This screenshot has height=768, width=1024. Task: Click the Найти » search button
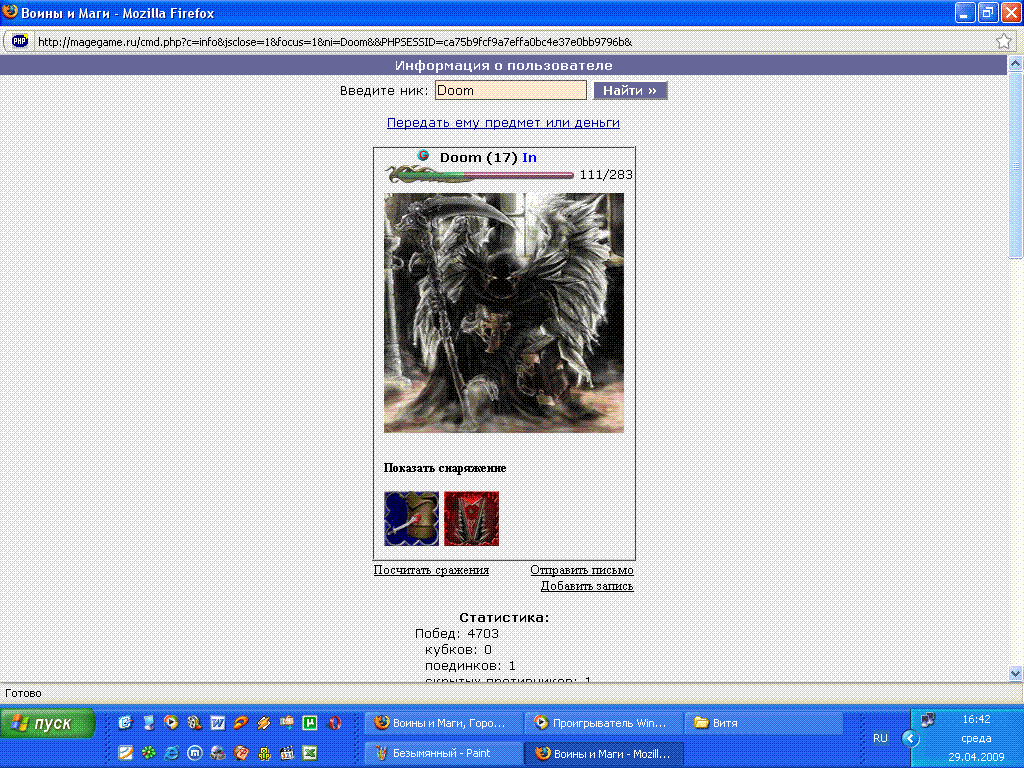(630, 90)
